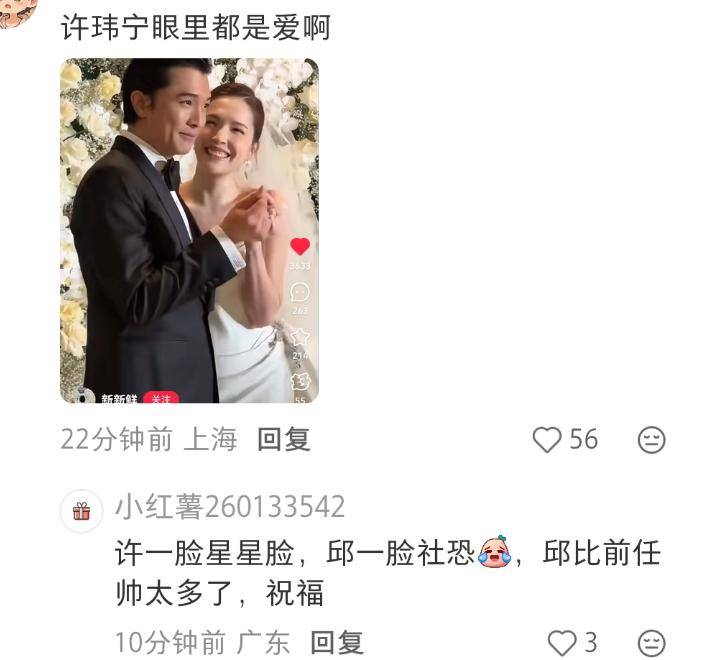Open the commenter avatar at top left
Screen dimensions: 705x660
pyautogui.click(x=16, y=11)
